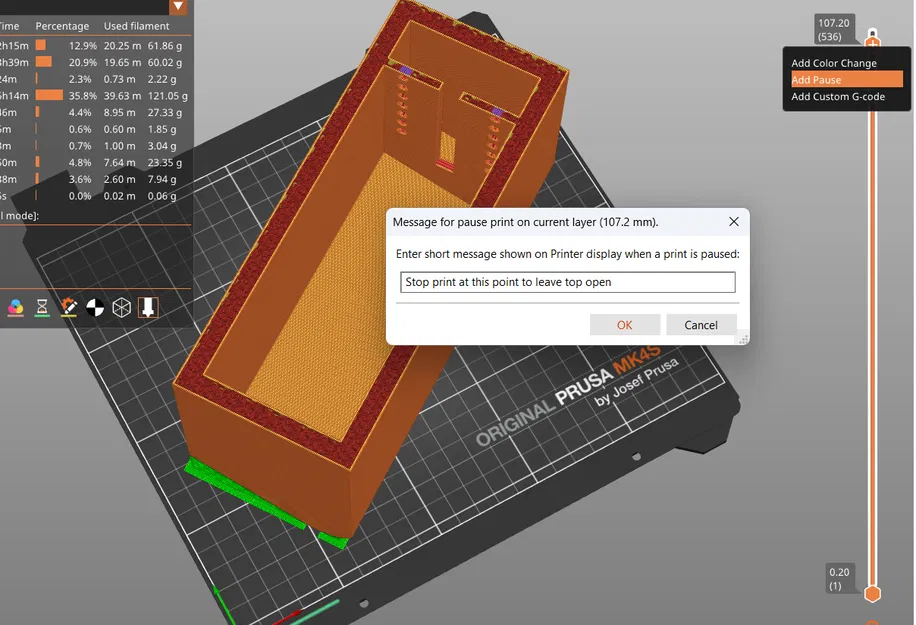Screen dimensions: 916x625
Task: Click the plus icon on the upper layer slider thumb
Action: pyautogui.click(x=873, y=42)
